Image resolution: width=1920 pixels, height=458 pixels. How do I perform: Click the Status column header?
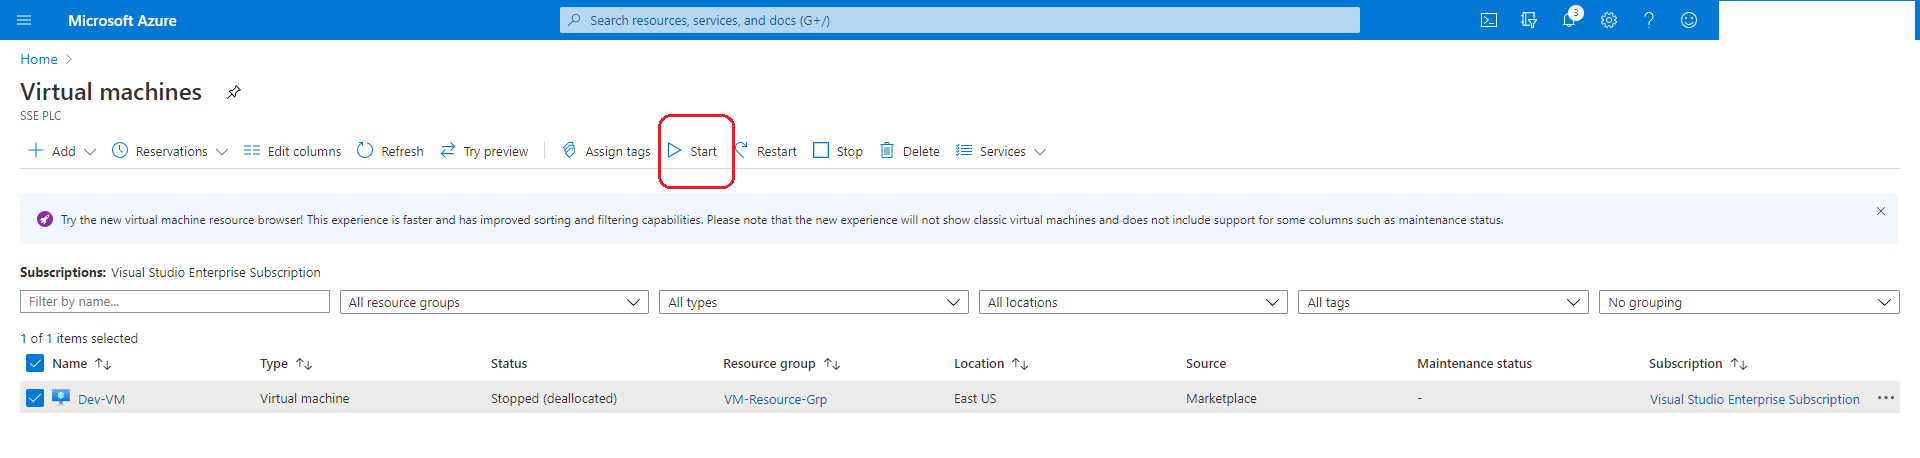[509, 364]
